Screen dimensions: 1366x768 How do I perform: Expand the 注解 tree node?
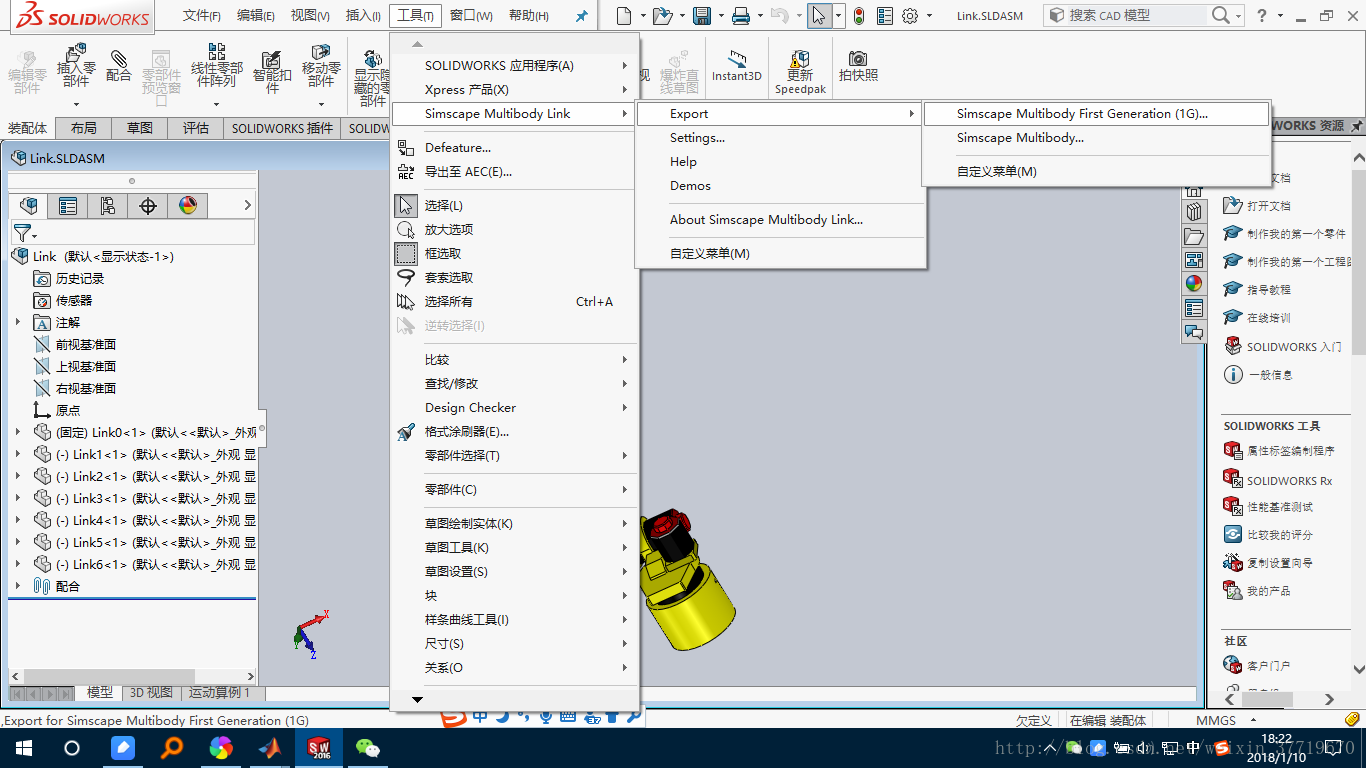(x=17, y=322)
